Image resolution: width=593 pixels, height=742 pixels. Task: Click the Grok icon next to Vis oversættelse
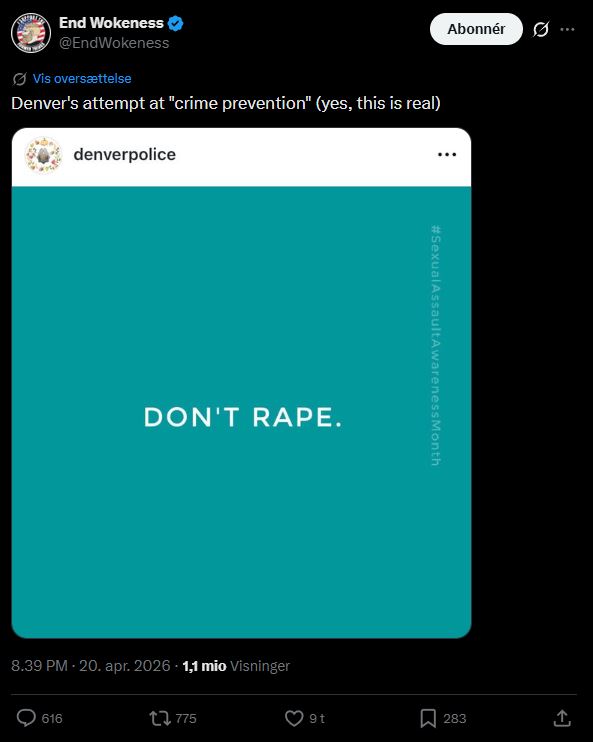[19, 79]
